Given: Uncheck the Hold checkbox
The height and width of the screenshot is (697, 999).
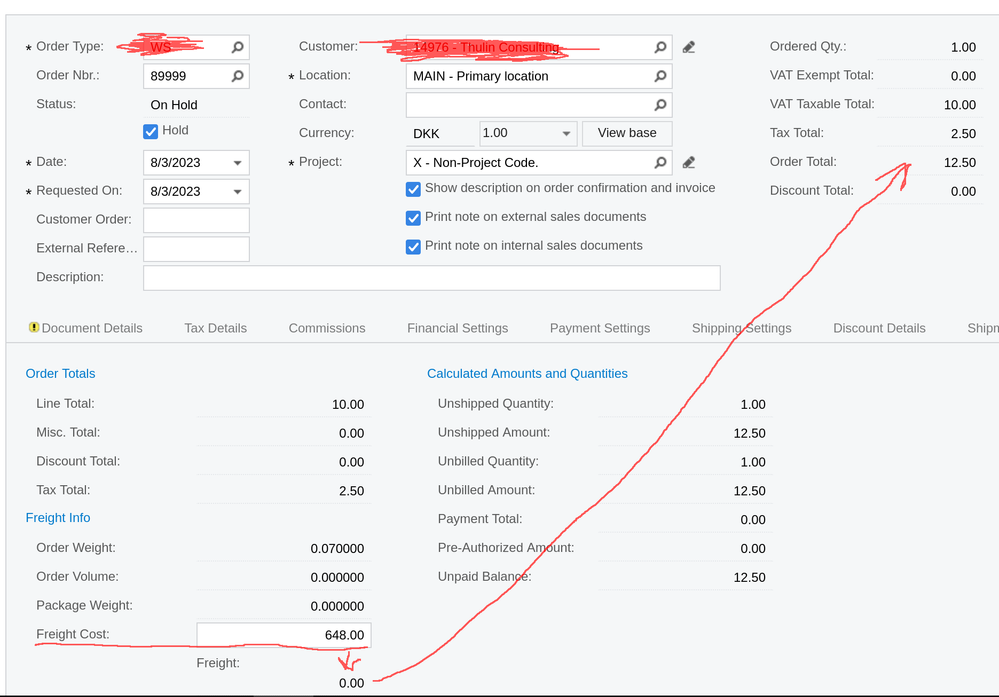Looking at the screenshot, I should pyautogui.click(x=150, y=131).
